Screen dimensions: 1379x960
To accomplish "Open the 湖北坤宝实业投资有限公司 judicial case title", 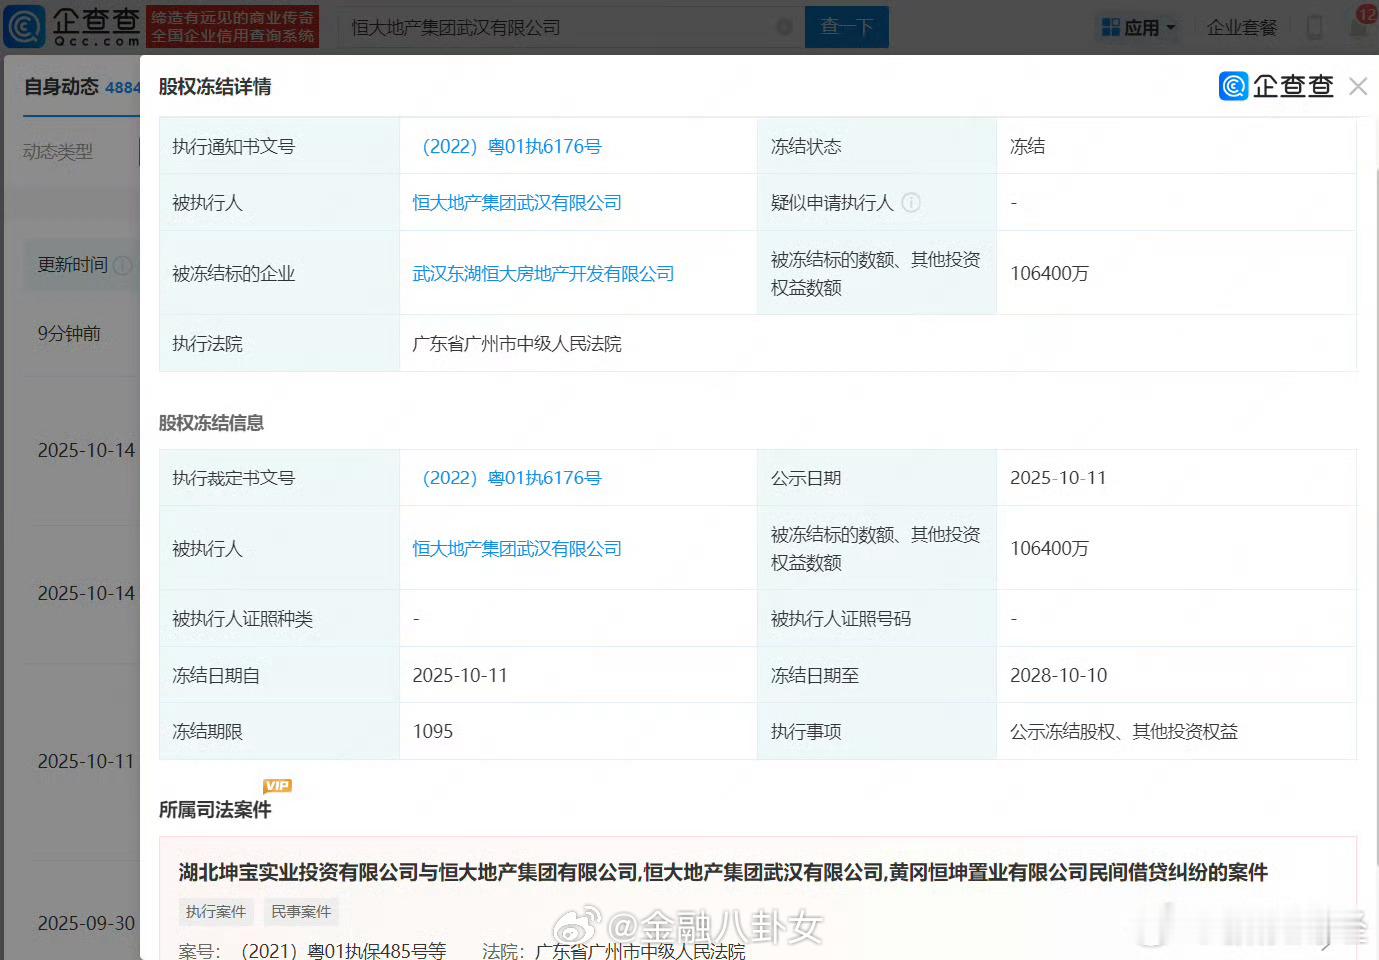I will (723, 873).
